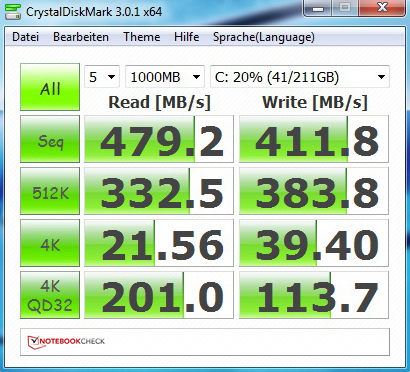The width and height of the screenshot is (410, 372).
Task: Click the Seq read result 479.2
Action: (159, 139)
